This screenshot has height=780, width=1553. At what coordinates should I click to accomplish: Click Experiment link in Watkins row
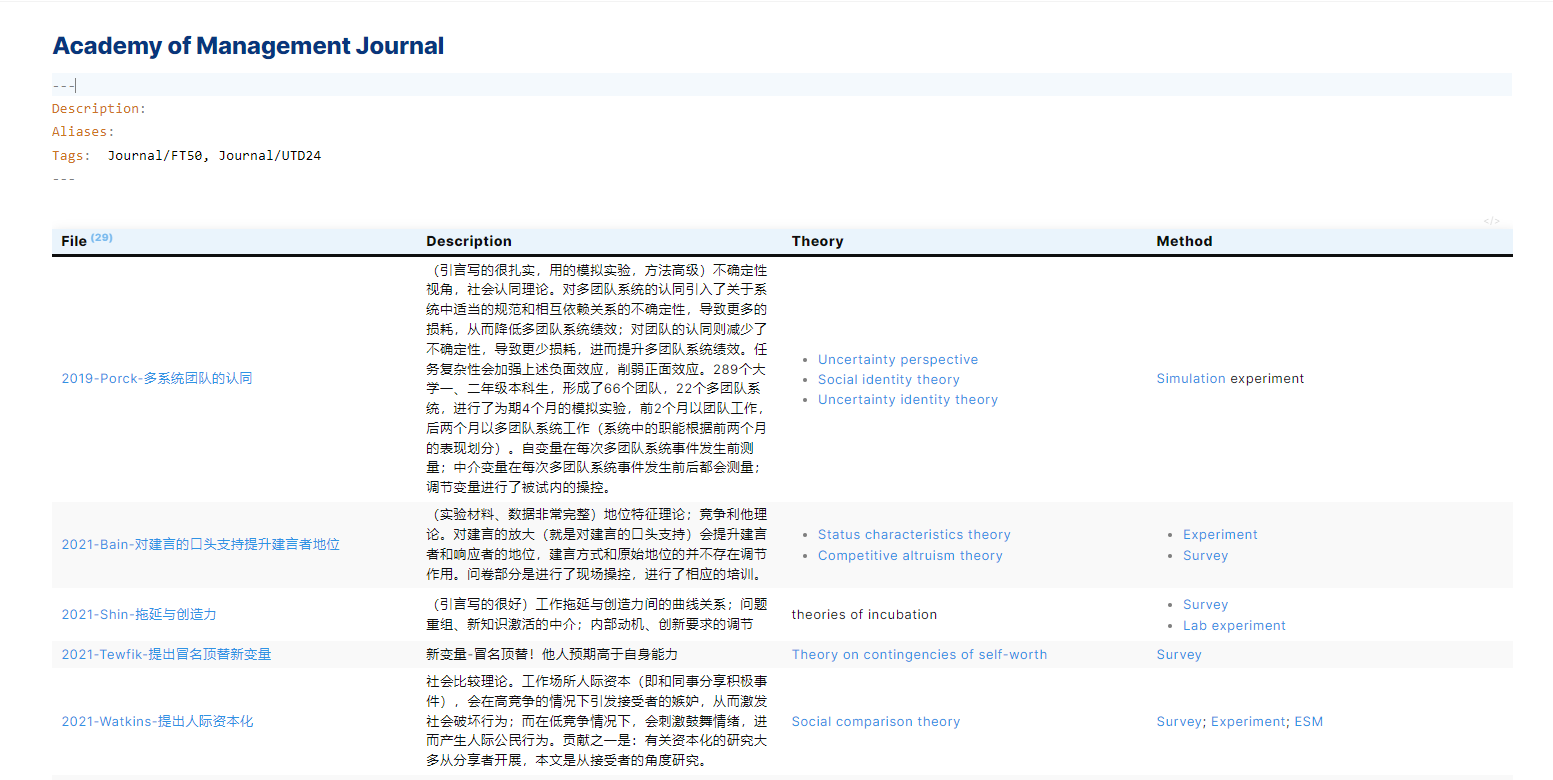click(x=1248, y=721)
